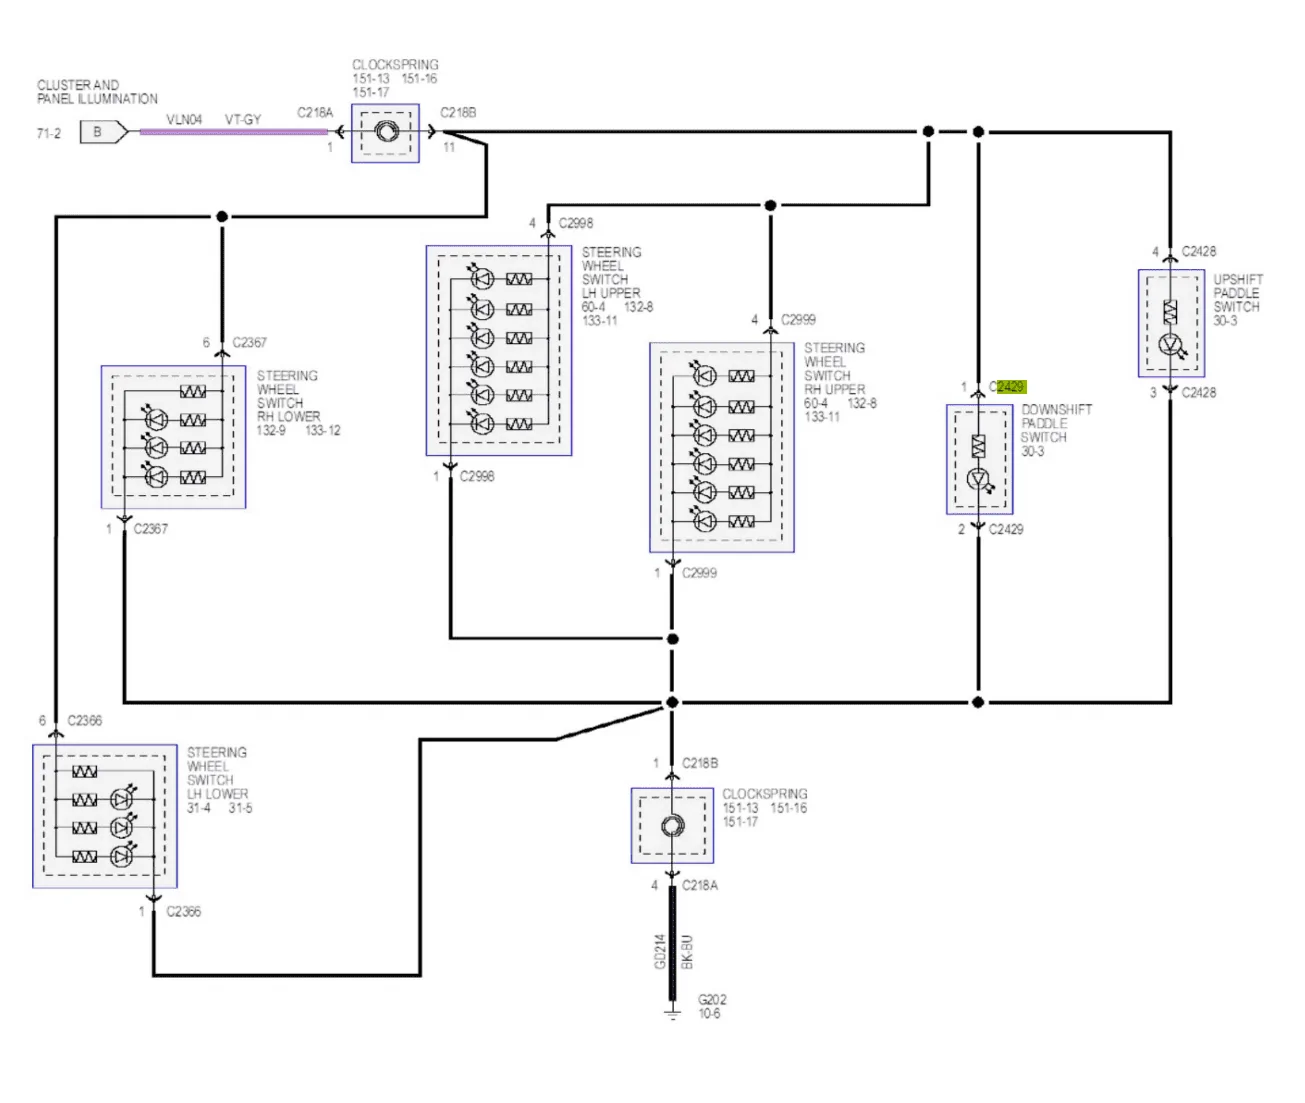This screenshot has height=1103, width=1305.
Task: Click the C218B label at pin 1
Action: click(700, 763)
